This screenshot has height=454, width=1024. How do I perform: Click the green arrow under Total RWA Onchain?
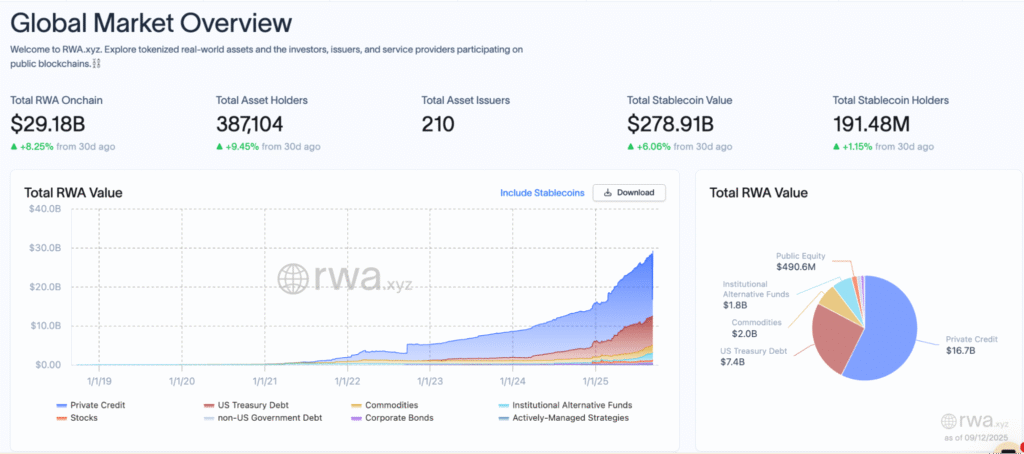(14, 147)
